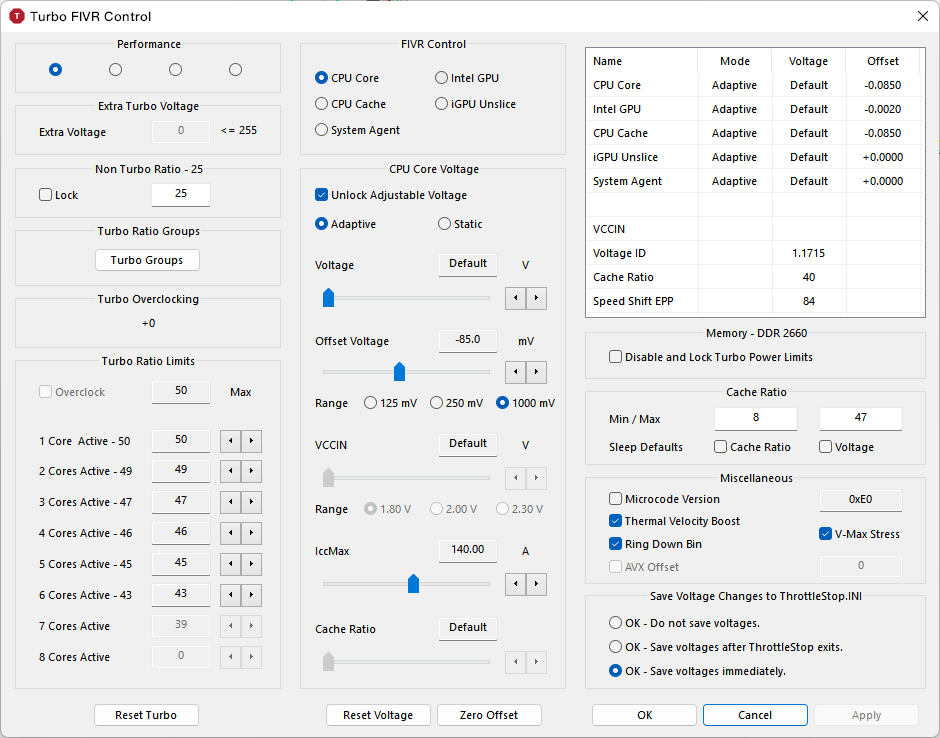This screenshot has width=940, height=738.
Task: Click Cache Ratio Max field showing 47
Action: pos(861,418)
